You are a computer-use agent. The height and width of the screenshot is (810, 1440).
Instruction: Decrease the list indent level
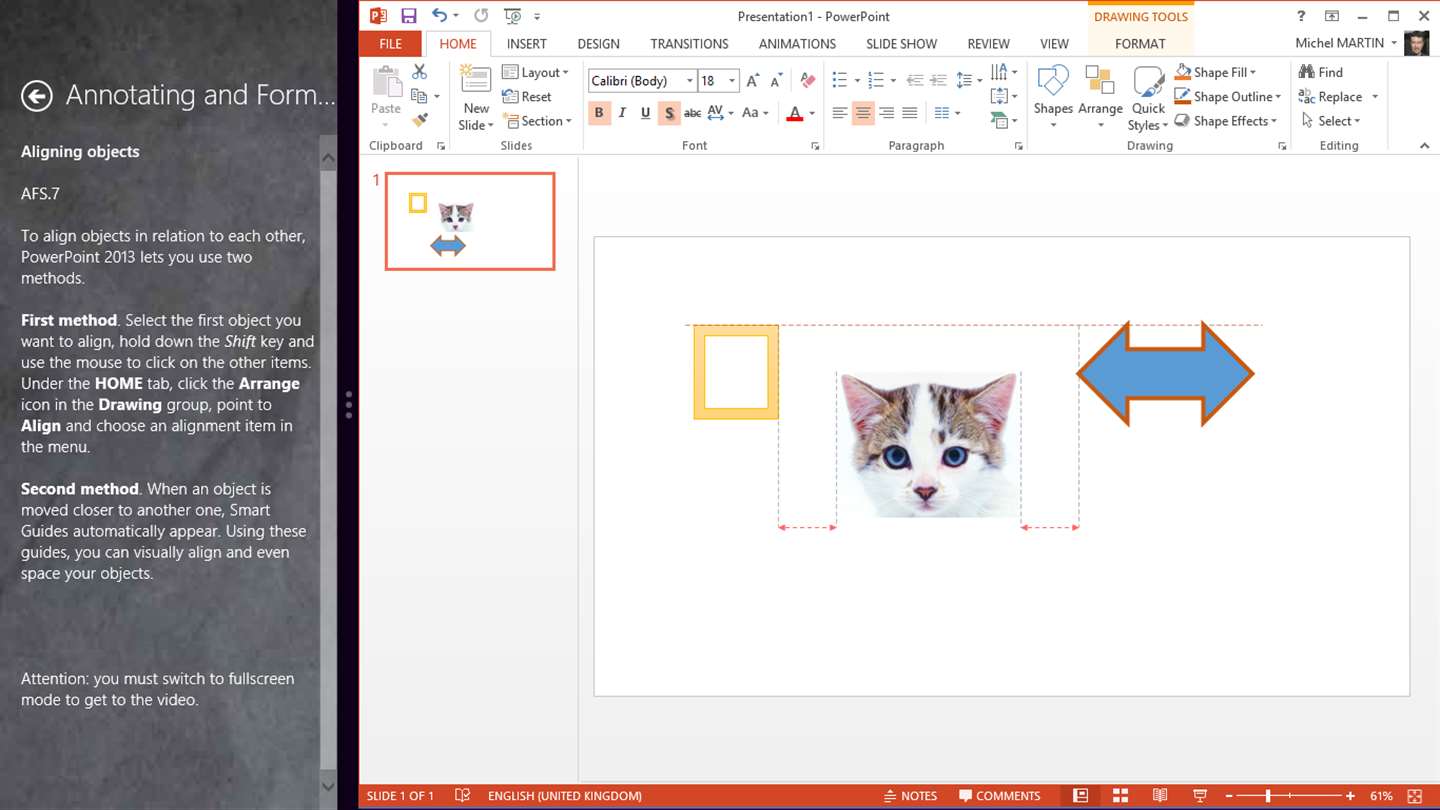(x=914, y=81)
